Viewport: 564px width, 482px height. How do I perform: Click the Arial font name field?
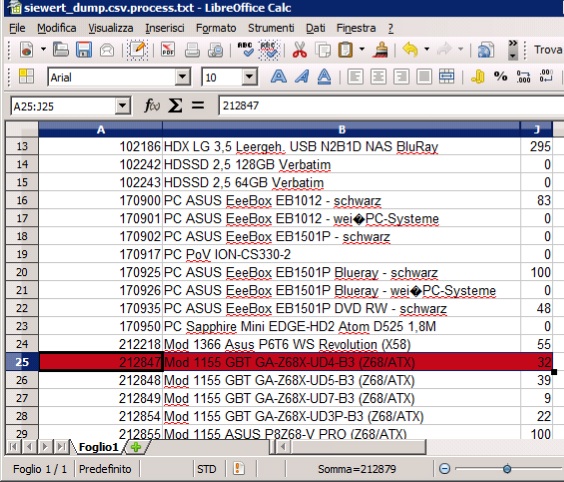tap(112, 77)
